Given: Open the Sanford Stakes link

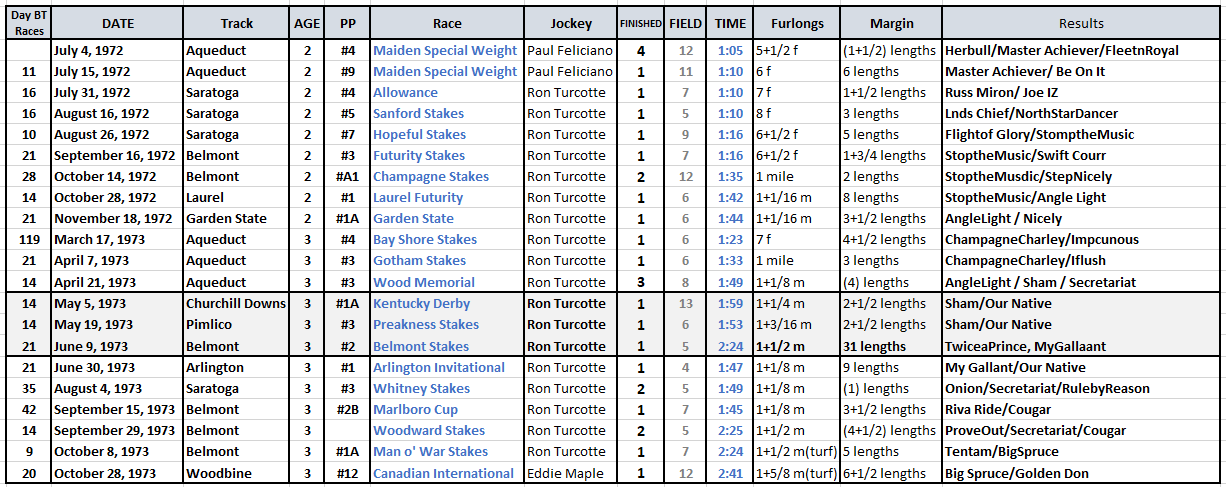Looking at the screenshot, I should (418, 113).
